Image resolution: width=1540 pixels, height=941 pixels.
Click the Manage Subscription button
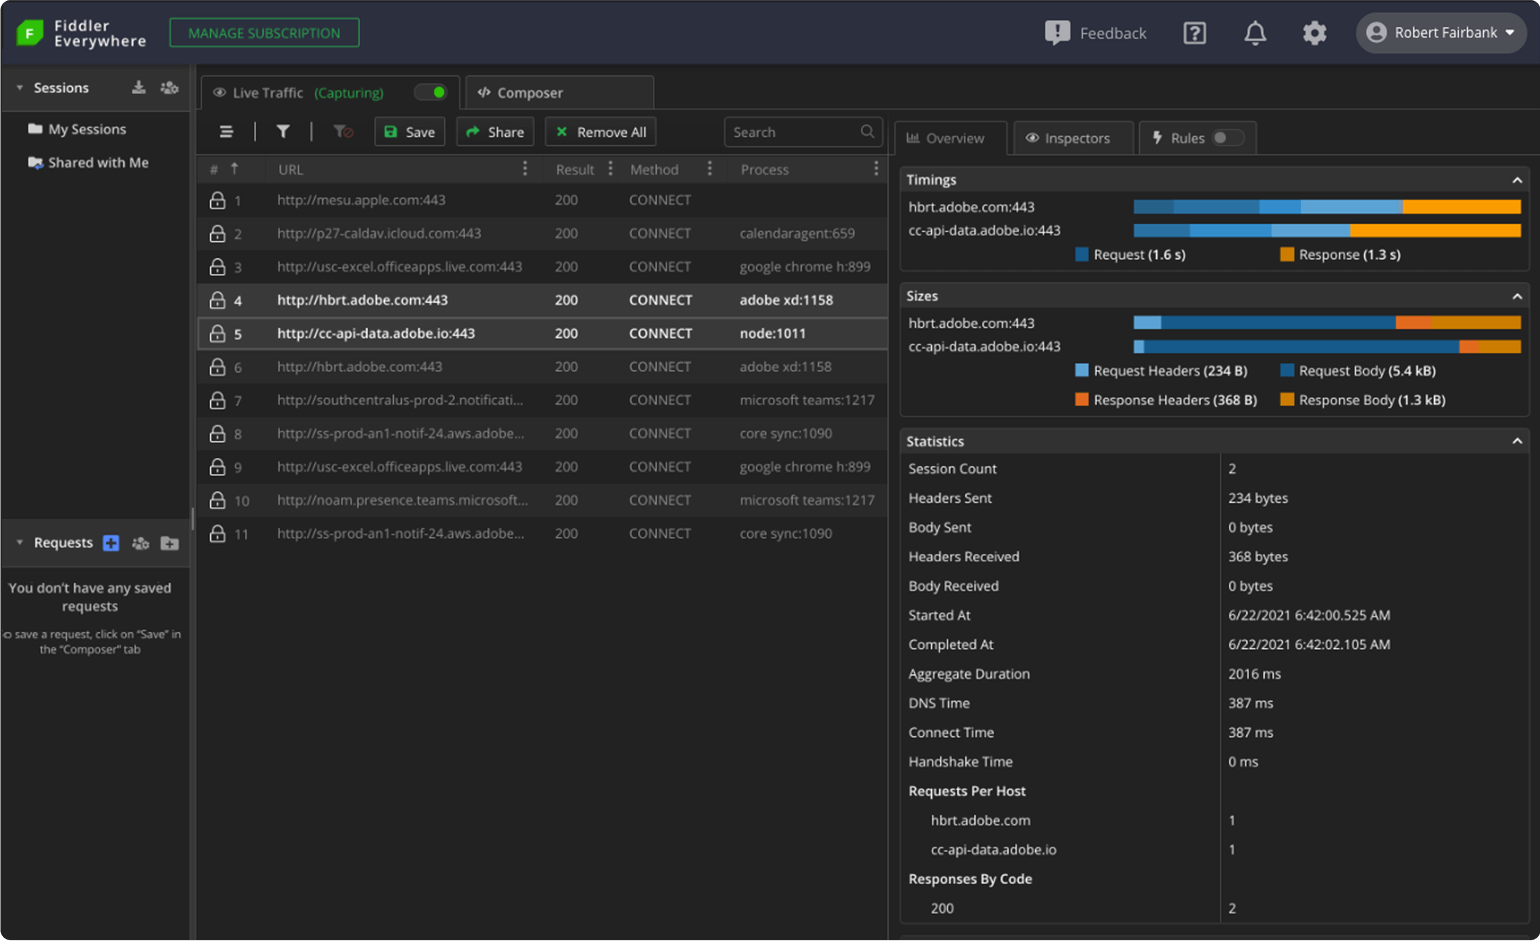[x=264, y=33]
